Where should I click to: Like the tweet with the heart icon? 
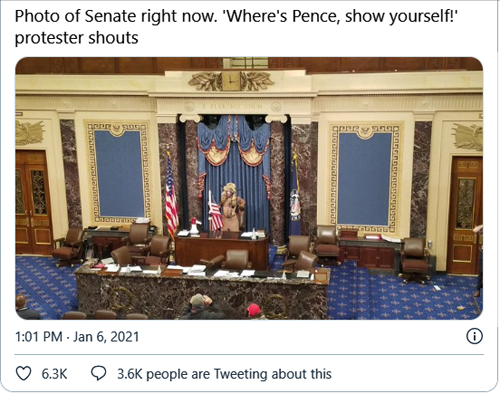(x=24, y=373)
